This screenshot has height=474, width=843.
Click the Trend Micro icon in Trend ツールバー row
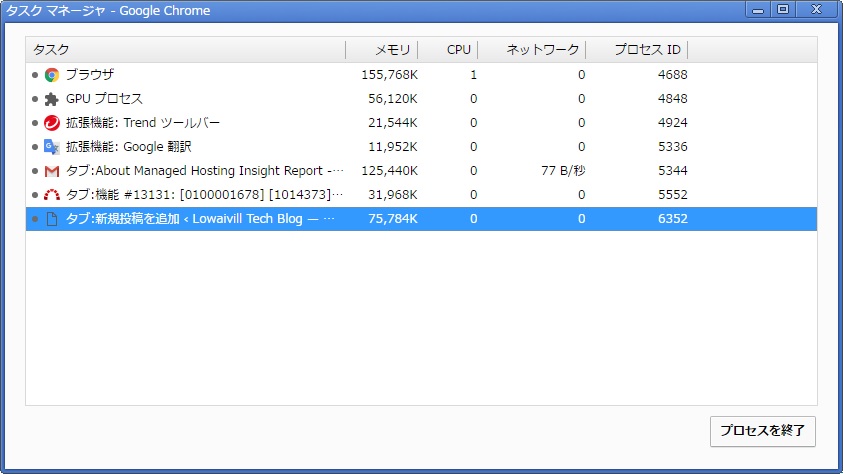(x=52, y=123)
